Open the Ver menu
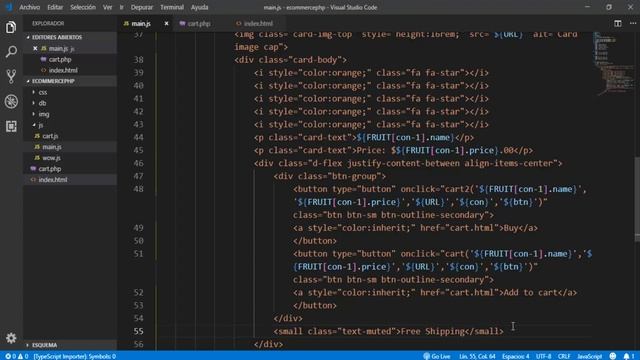Screen dimensions: 640x360 pos(107,7)
